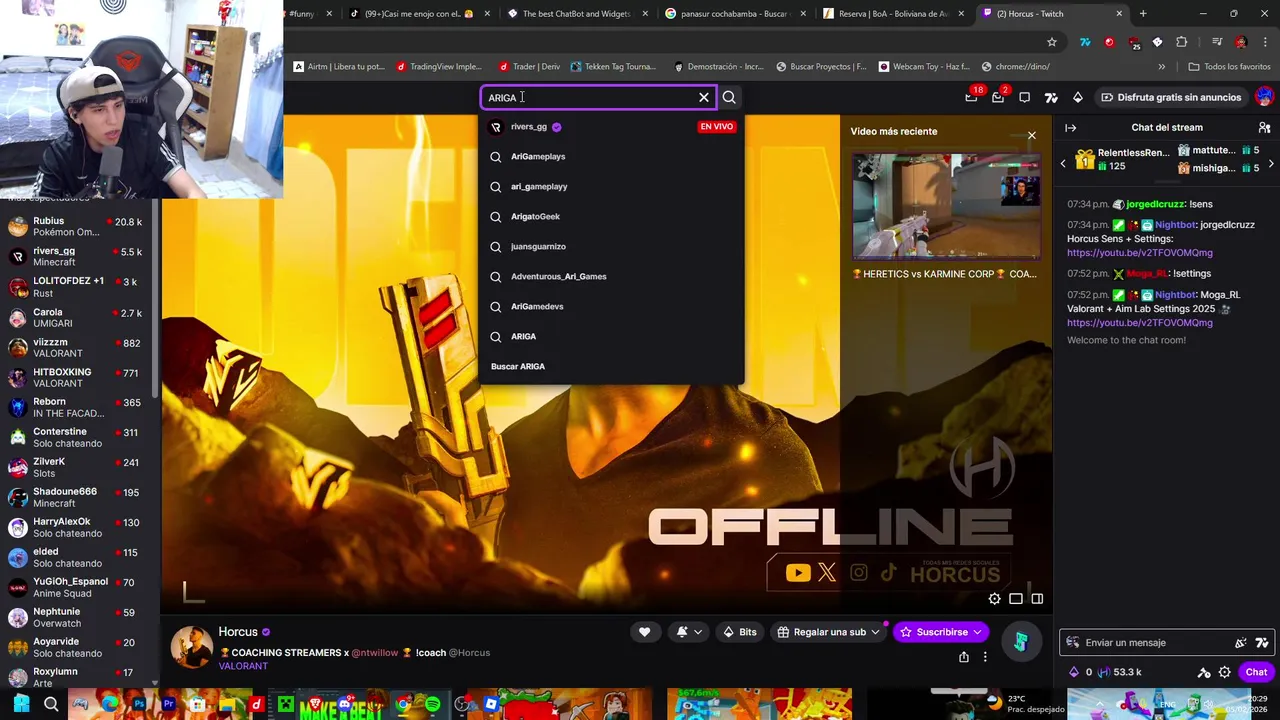Image resolution: width=1280 pixels, height=720 pixels.
Task: Open Nightbot's Aim Lab Settings youtu.be link
Action: coord(1139,323)
